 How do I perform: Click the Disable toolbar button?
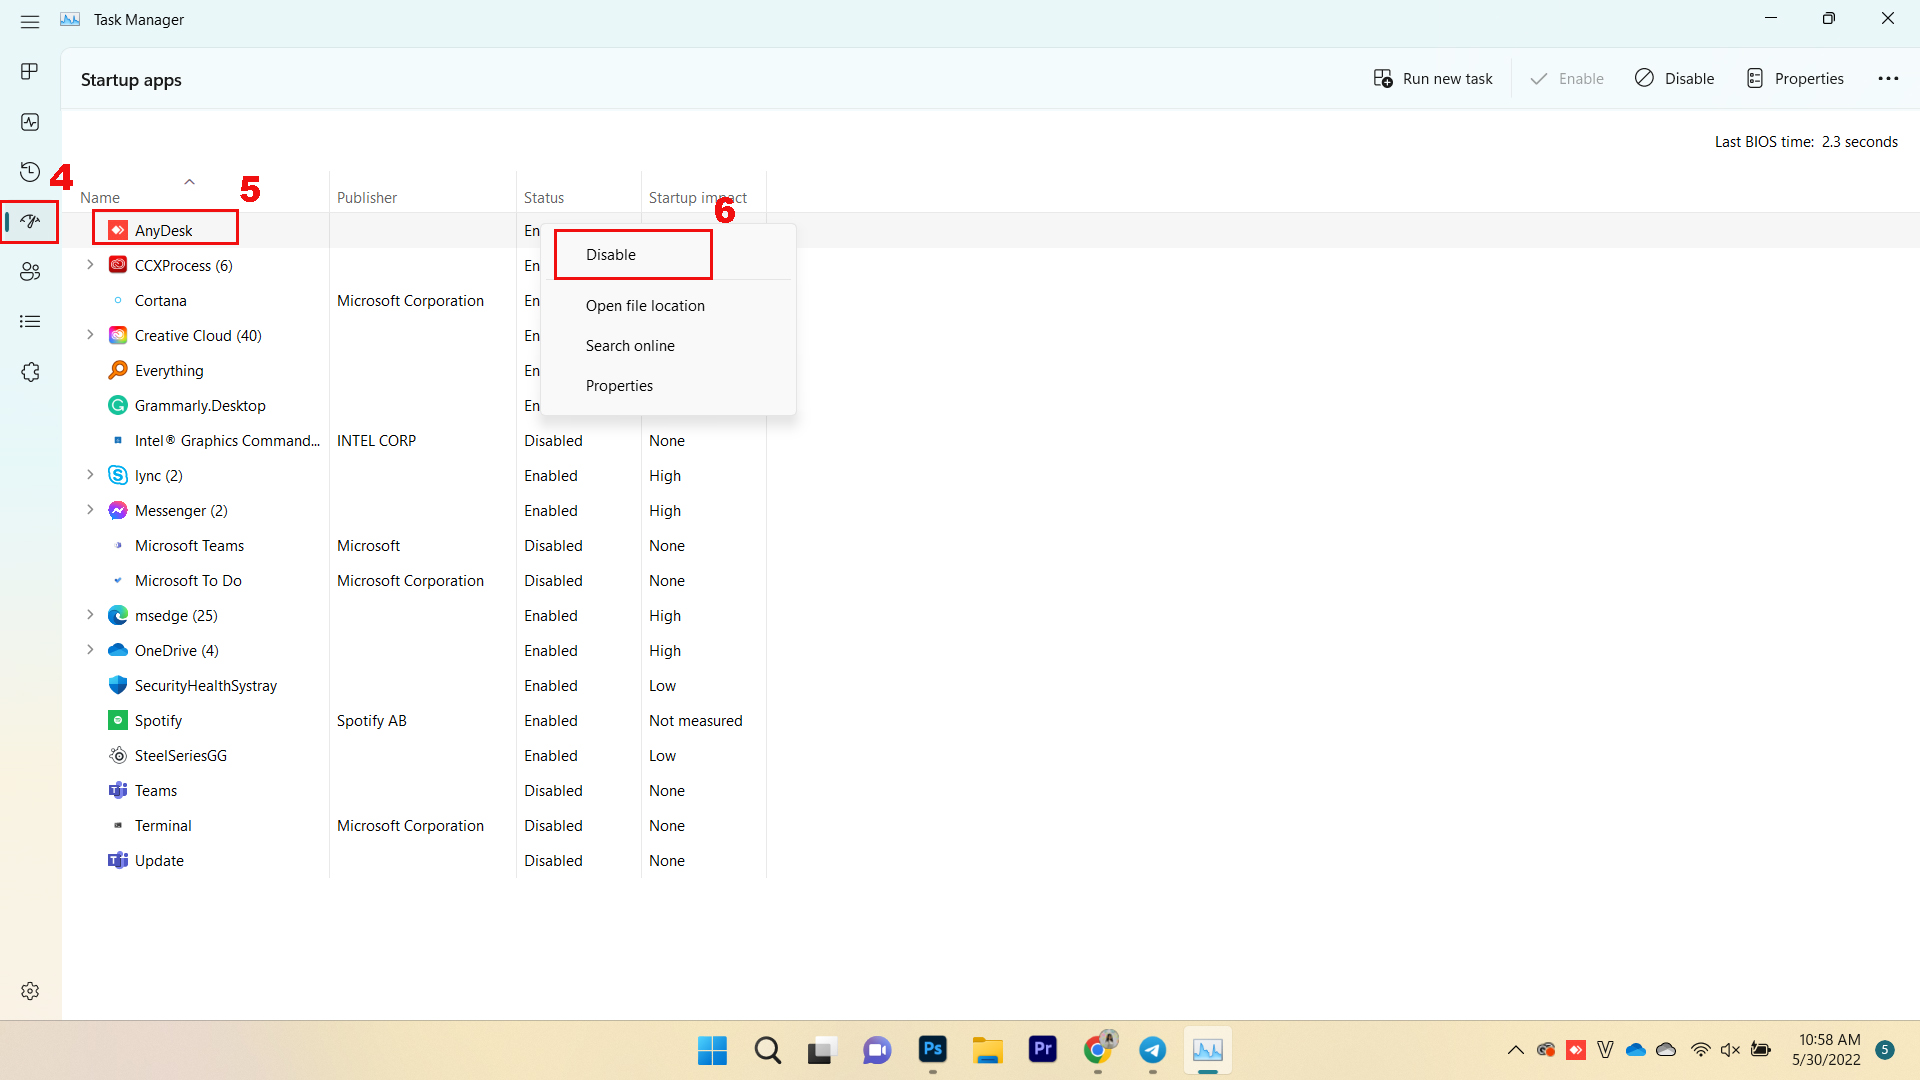[x=1674, y=78]
